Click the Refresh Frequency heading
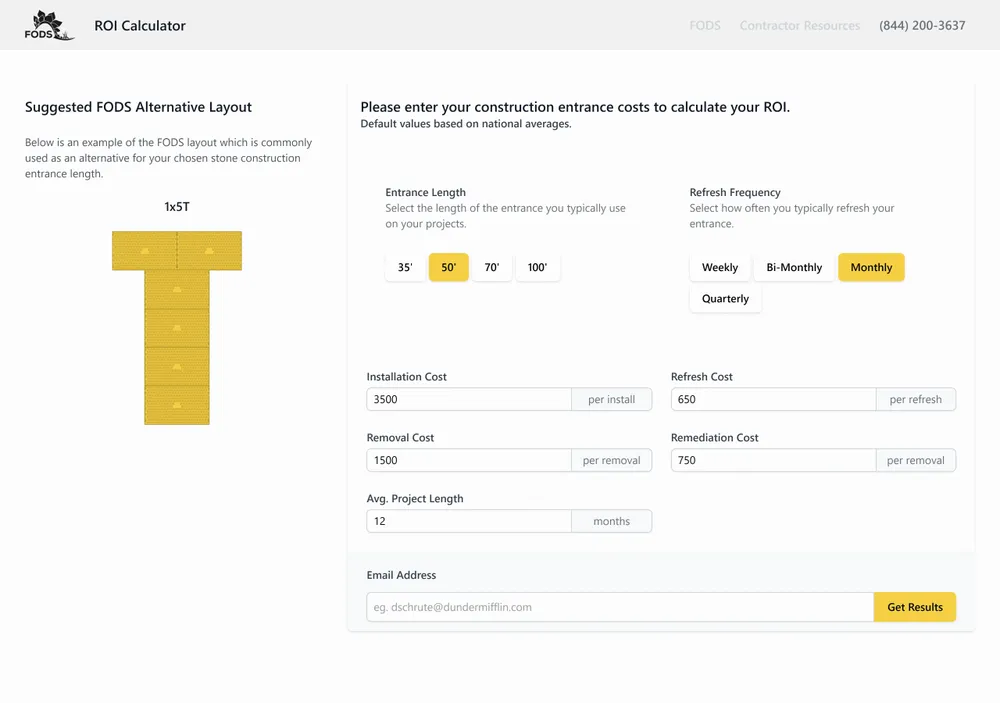This screenshot has height=703, width=1000. pyautogui.click(x=735, y=192)
